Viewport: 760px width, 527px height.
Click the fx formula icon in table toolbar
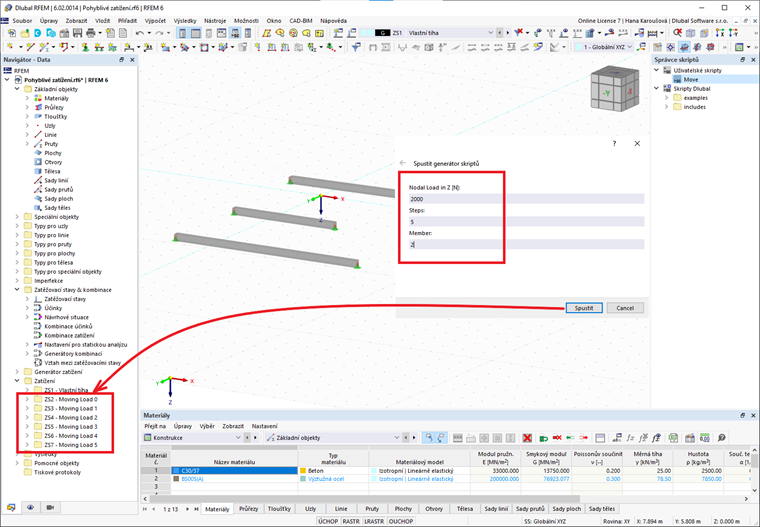[630, 438]
